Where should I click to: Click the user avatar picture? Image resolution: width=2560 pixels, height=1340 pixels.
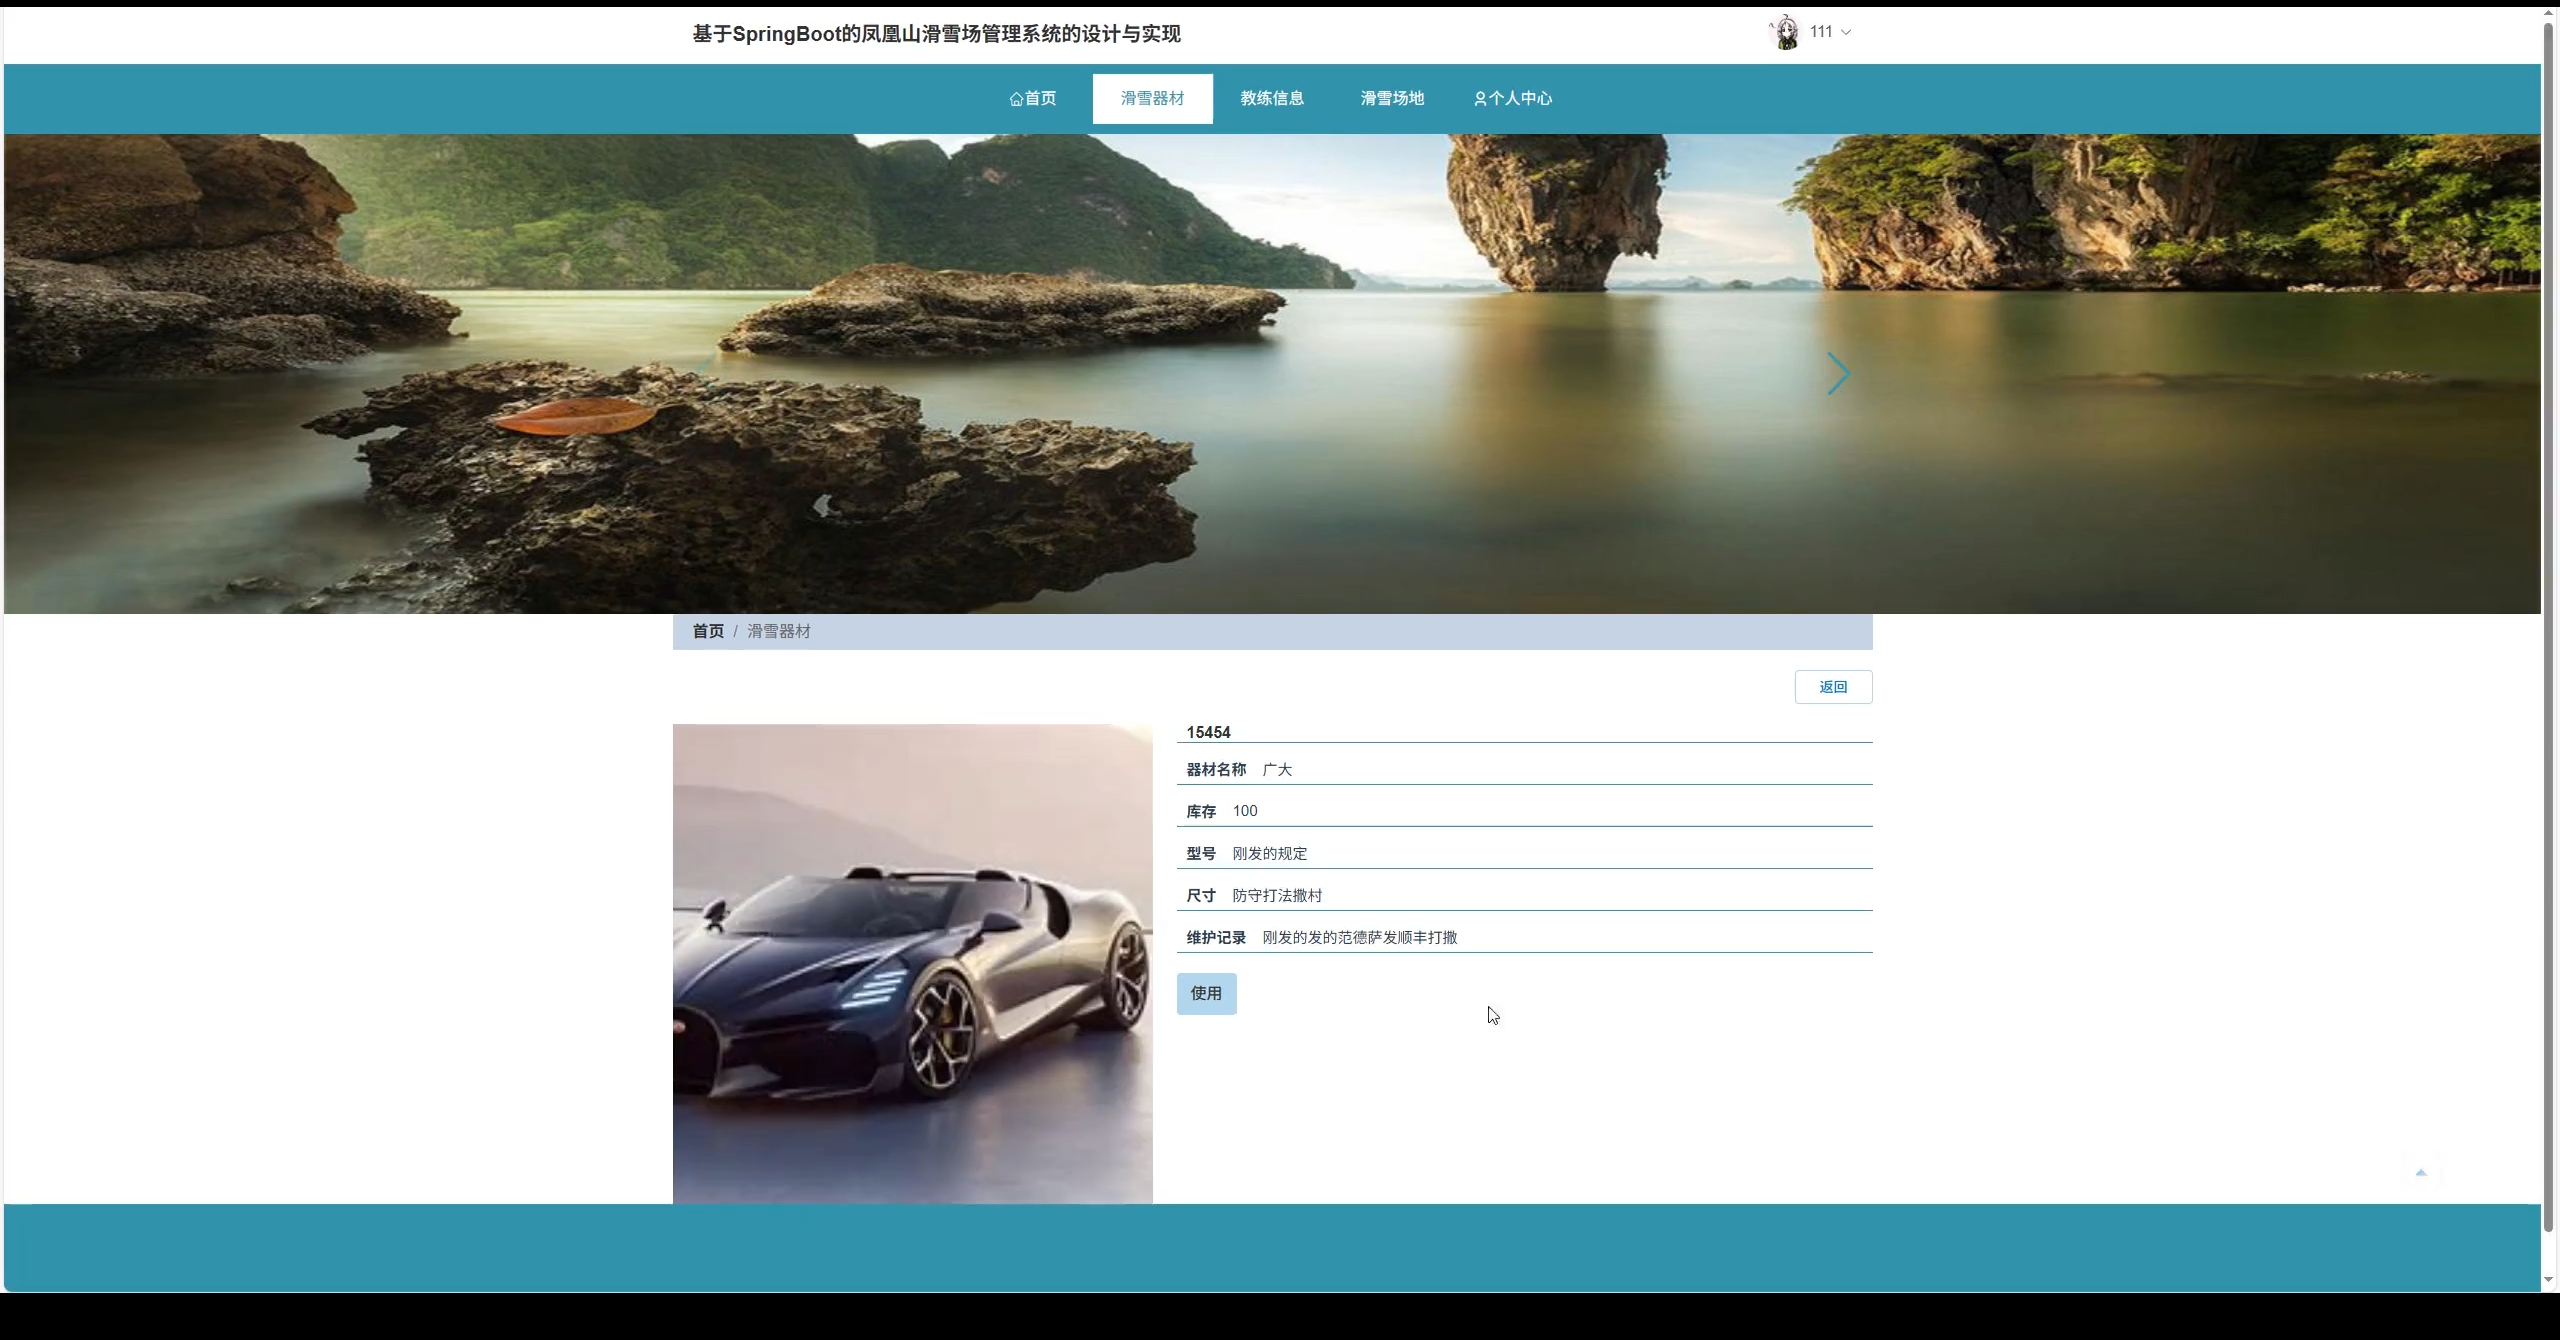[x=1785, y=33]
